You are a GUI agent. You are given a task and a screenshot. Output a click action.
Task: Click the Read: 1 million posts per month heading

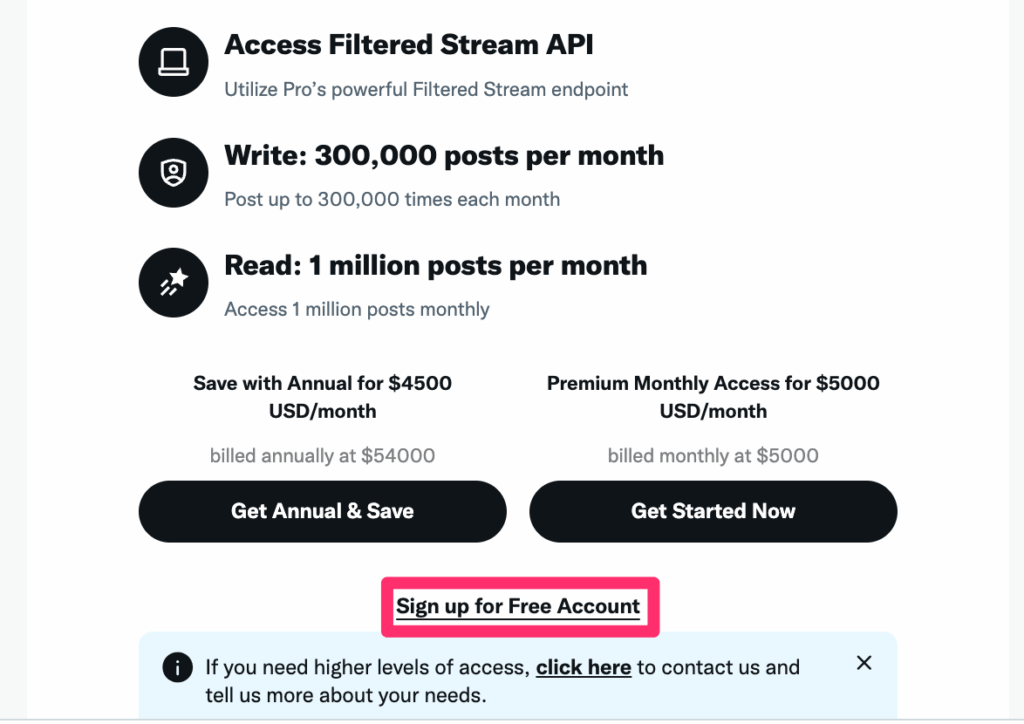(436, 266)
